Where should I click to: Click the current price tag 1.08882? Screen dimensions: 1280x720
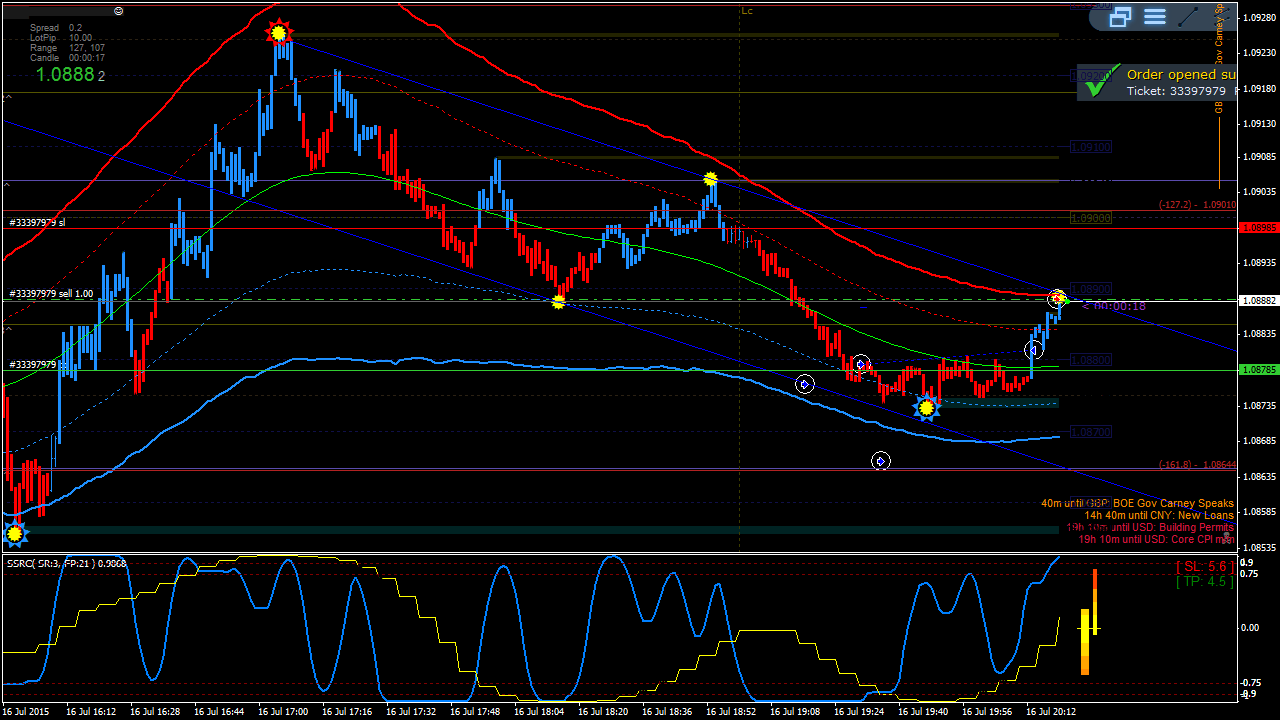point(1258,300)
